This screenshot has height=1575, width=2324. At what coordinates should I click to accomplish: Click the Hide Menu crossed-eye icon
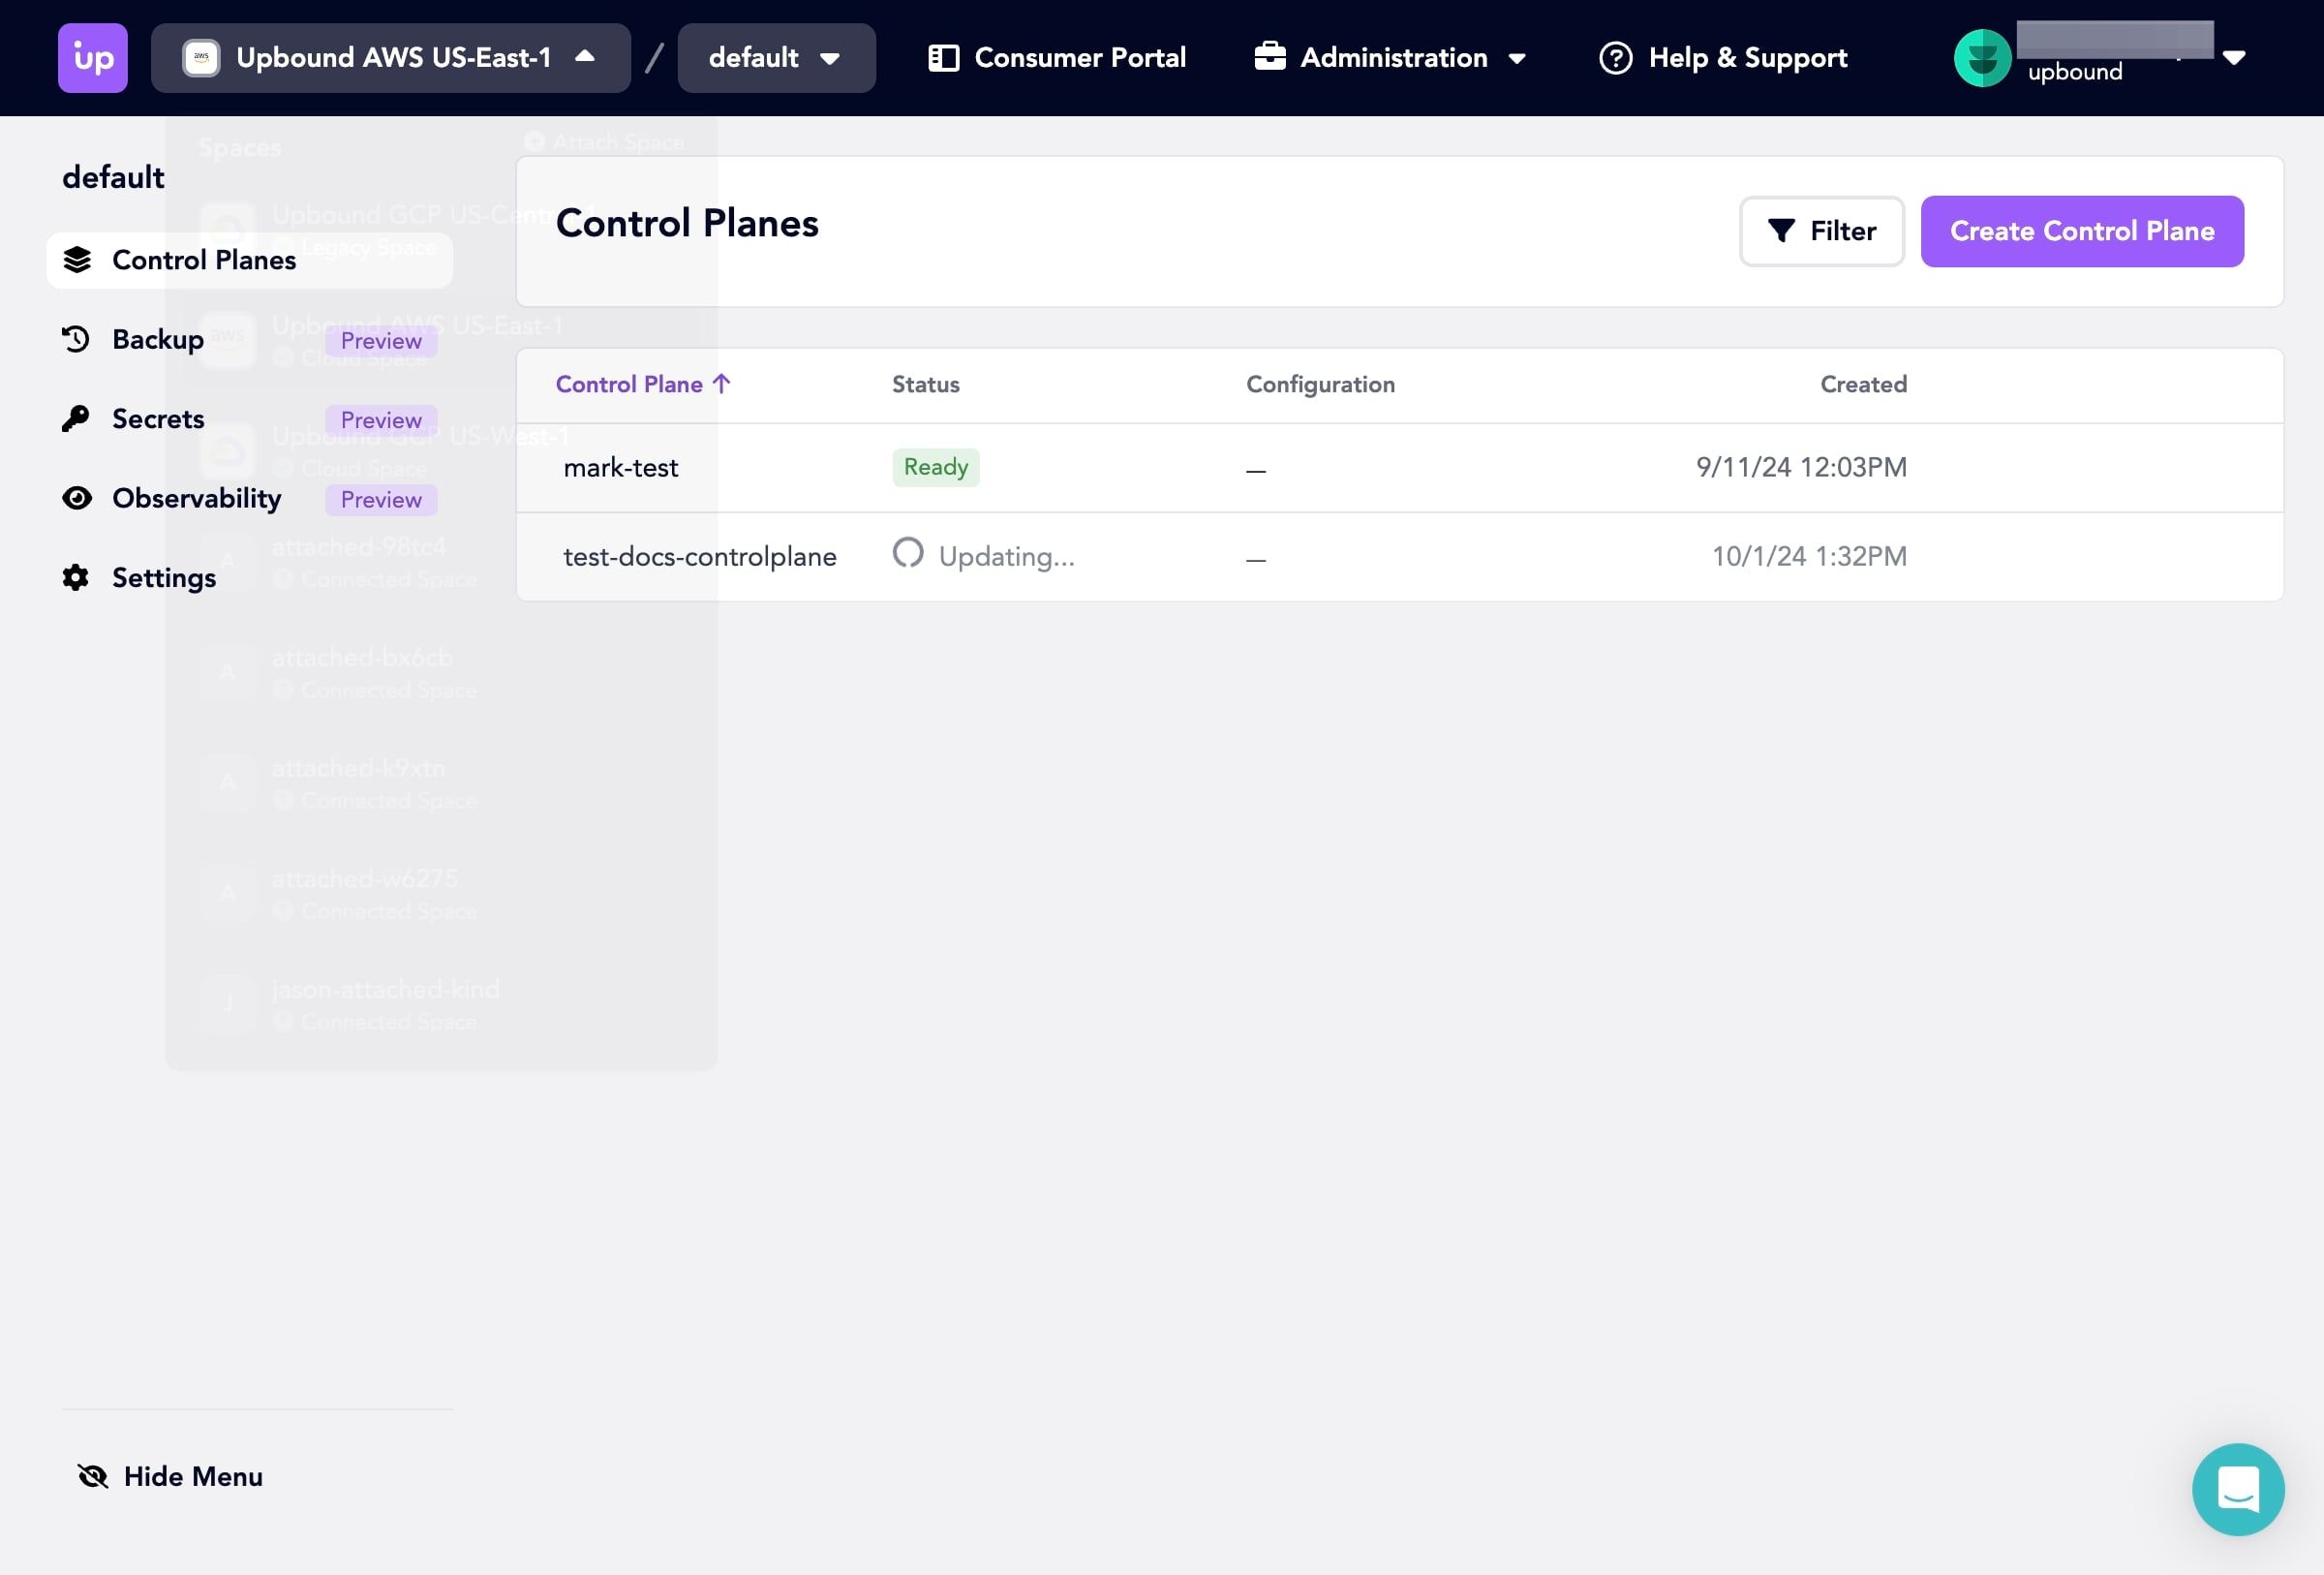(x=93, y=1476)
